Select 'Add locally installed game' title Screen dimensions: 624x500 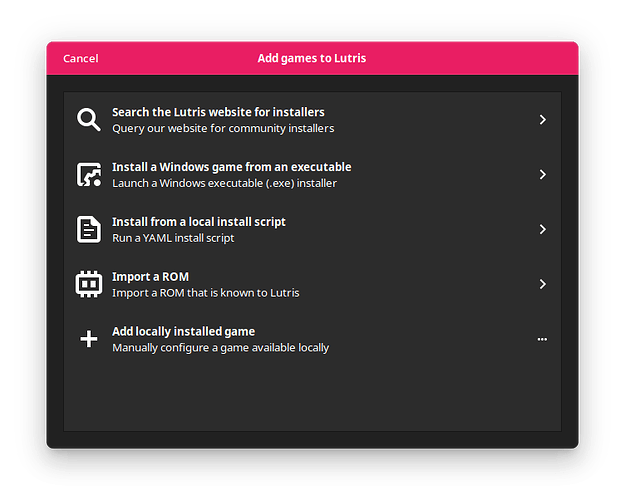(183, 332)
